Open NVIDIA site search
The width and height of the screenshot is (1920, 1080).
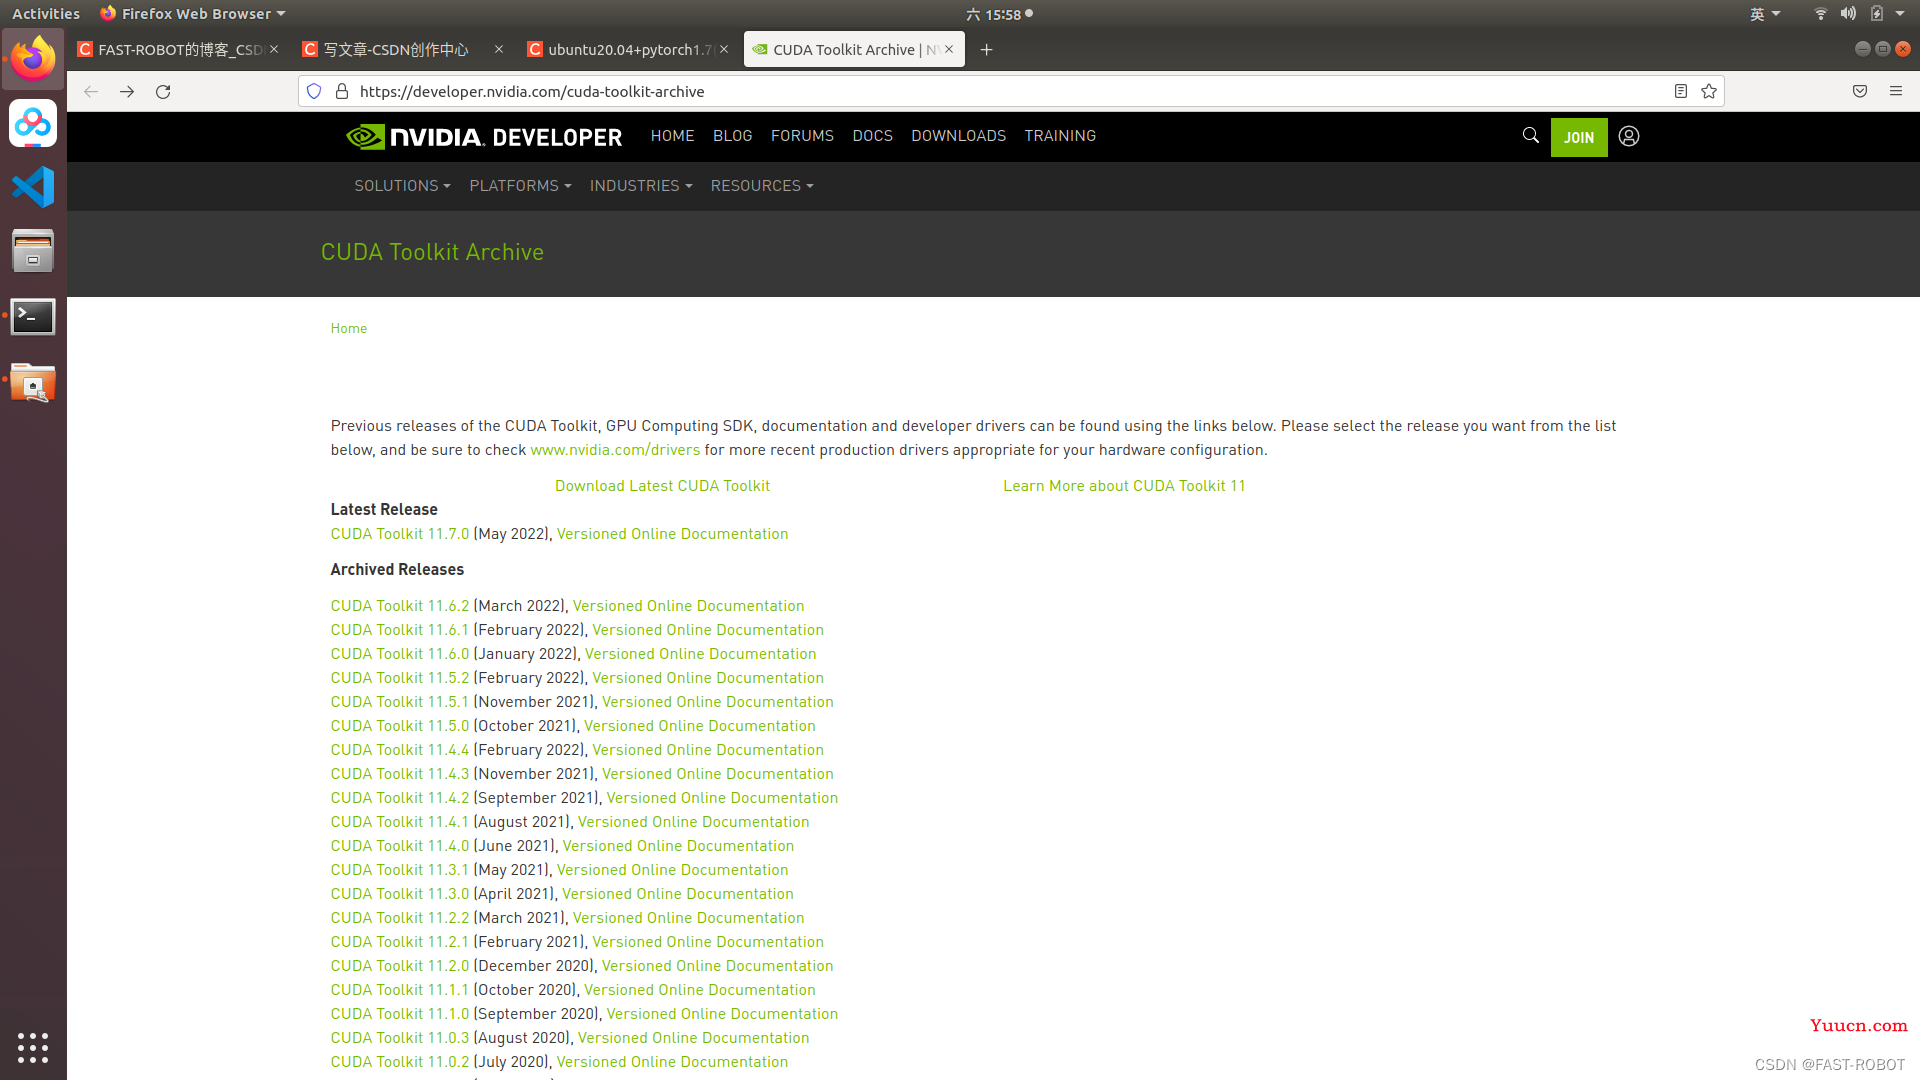point(1530,135)
